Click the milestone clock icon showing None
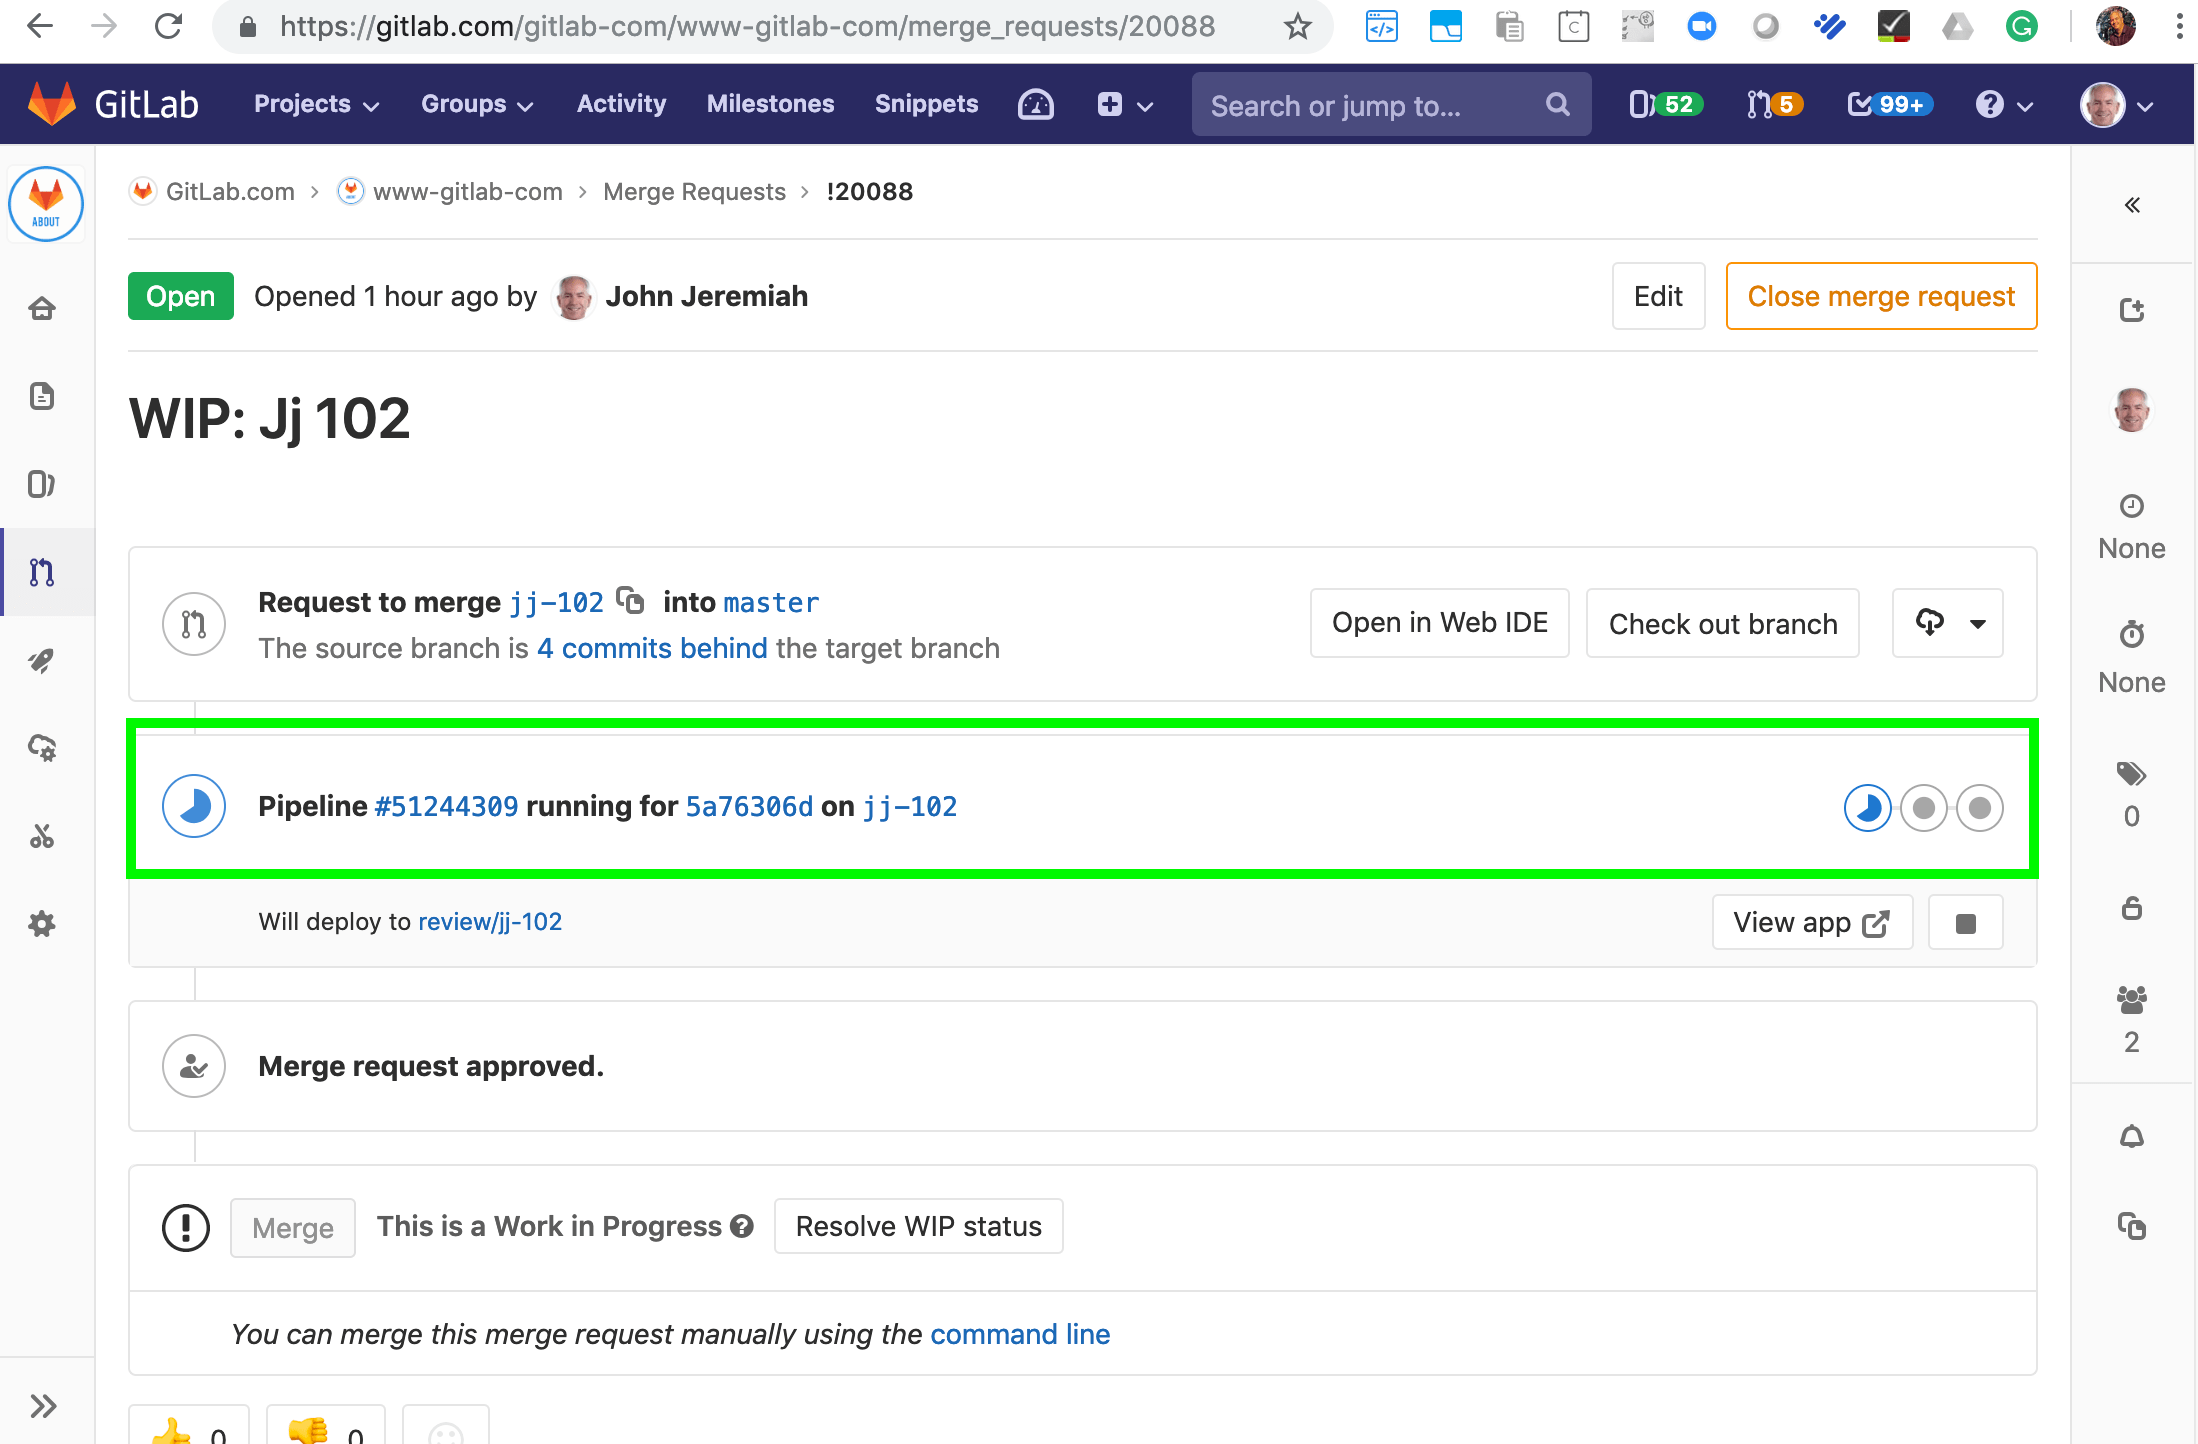This screenshot has height=1444, width=2198. pyautogui.click(x=2132, y=506)
